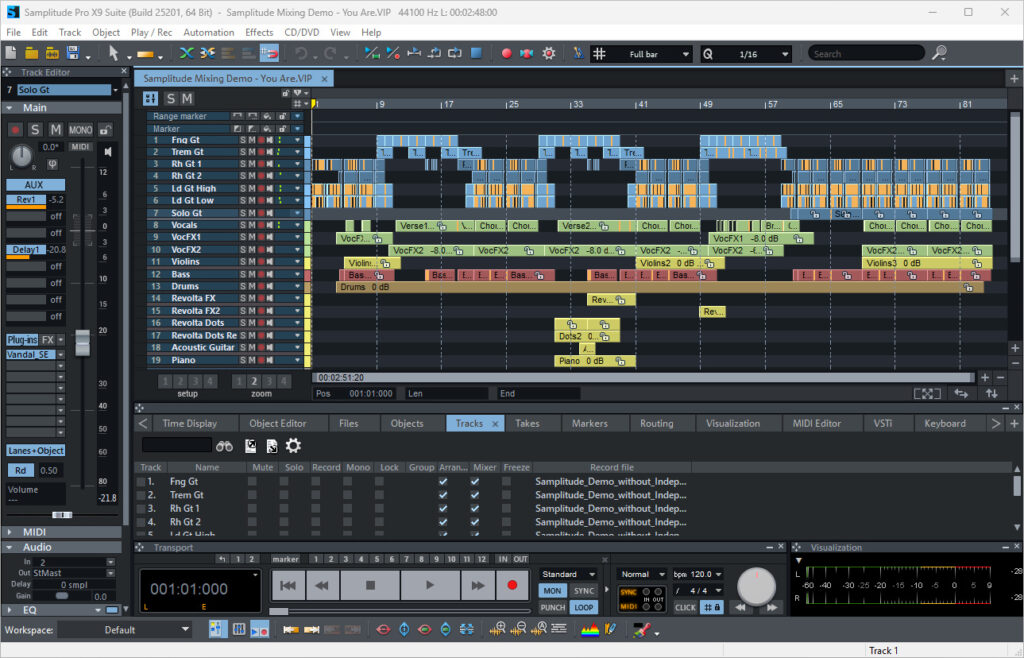The image size is (1024, 658).
Task: Solo the Vocals track in arranger
Action: 243,225
